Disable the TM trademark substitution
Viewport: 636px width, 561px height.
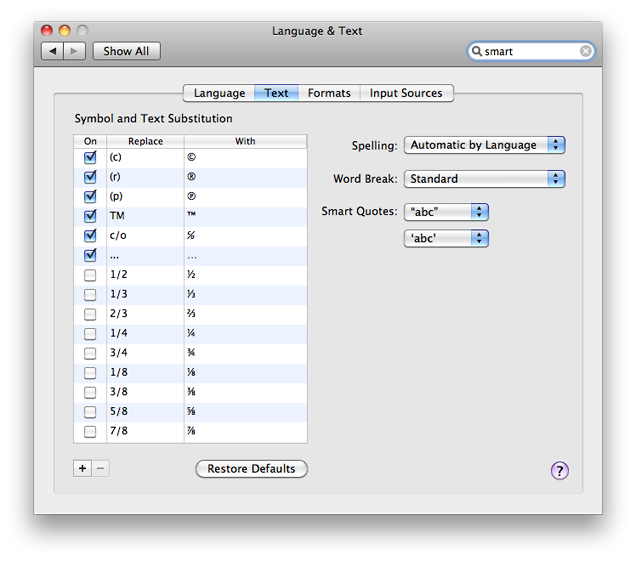90,216
